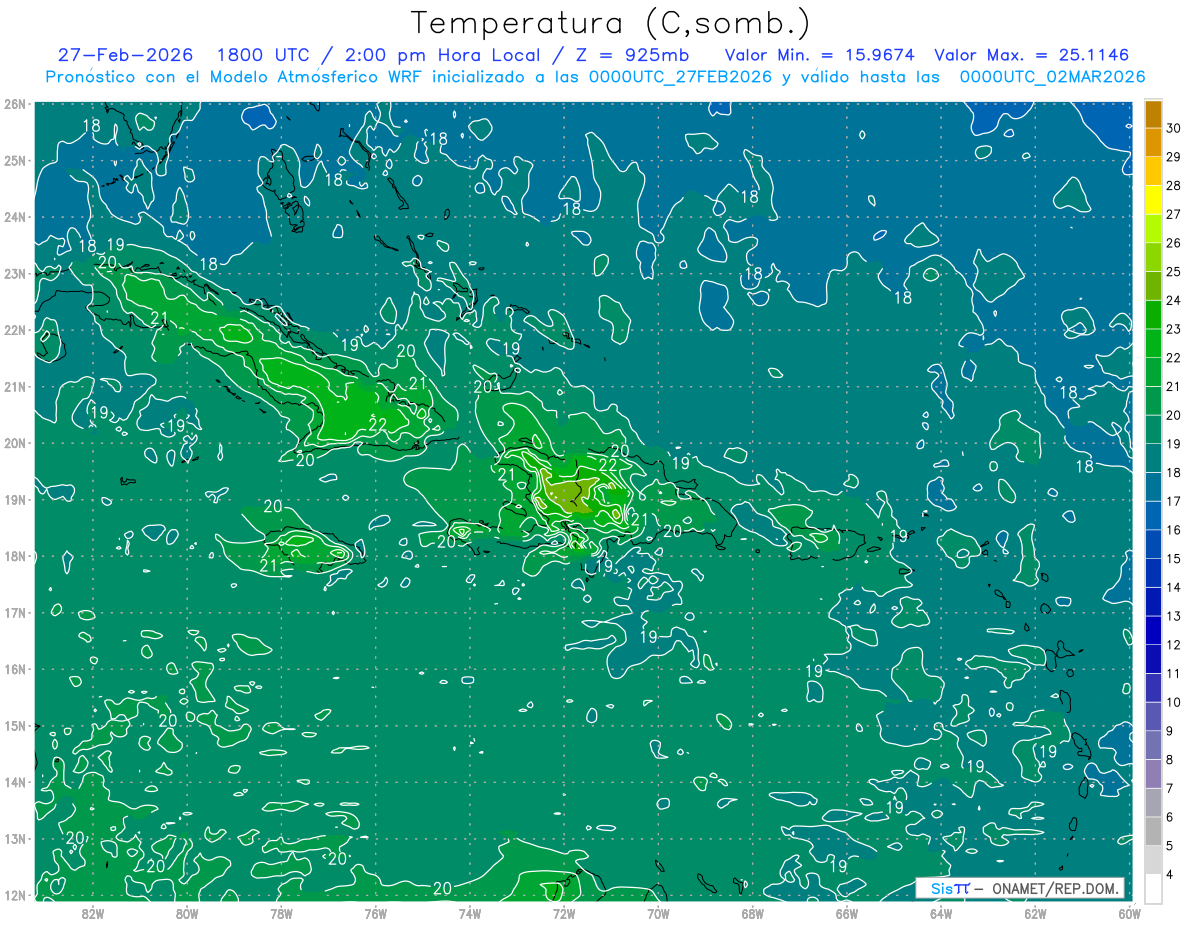The image size is (1200, 927).
Task: Click the "24N" latitude axis label
Action: tap(14, 216)
